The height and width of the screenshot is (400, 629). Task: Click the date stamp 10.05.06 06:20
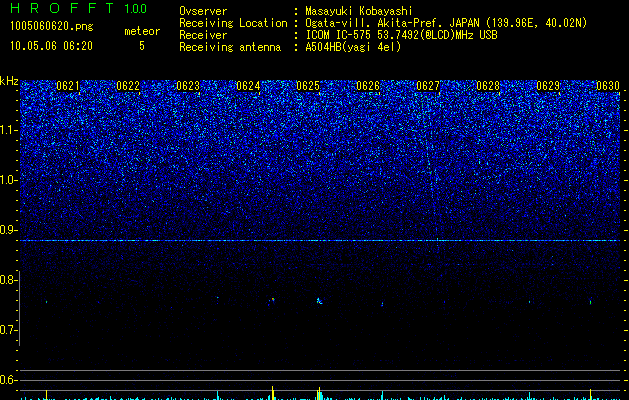51,46
